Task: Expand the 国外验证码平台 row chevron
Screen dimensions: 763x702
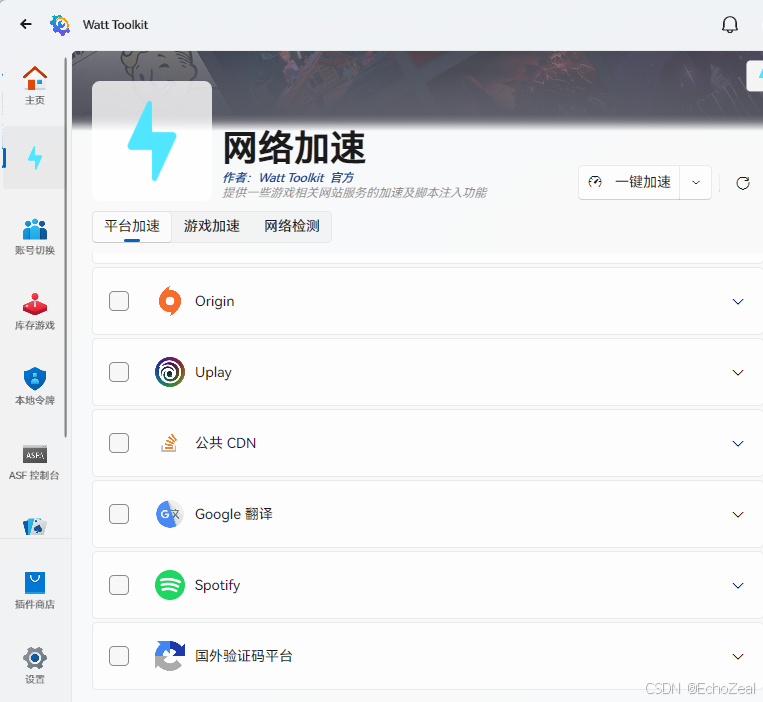Action: tap(738, 657)
